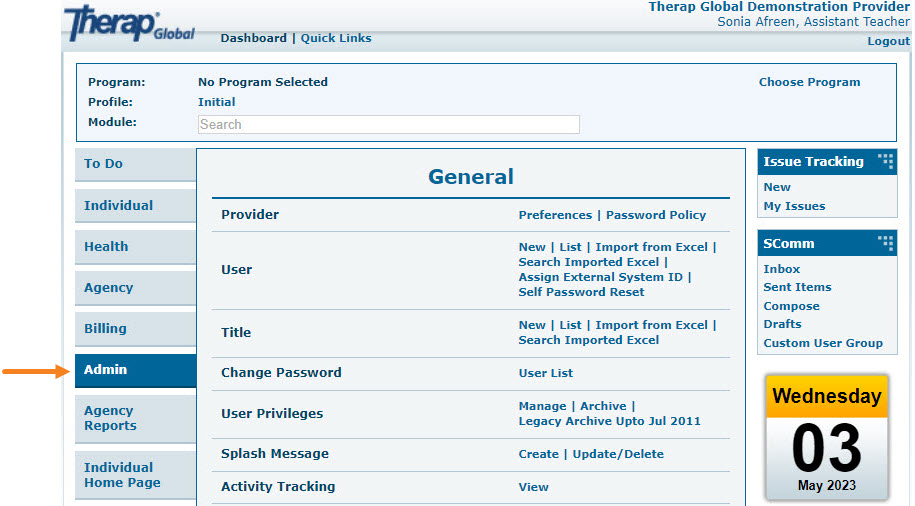The width and height of the screenshot is (915, 506).
Task: Open SComm Inbox
Action: tap(781, 269)
